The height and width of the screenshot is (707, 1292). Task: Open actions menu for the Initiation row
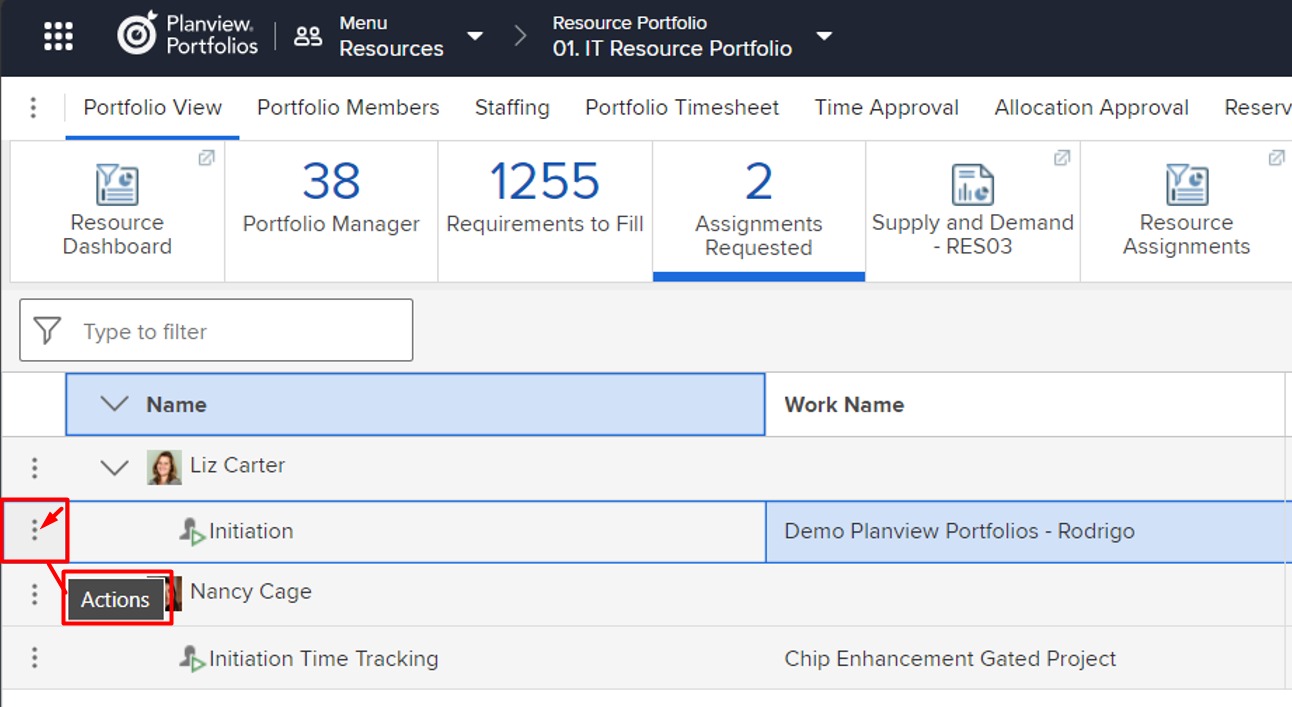click(x=34, y=530)
